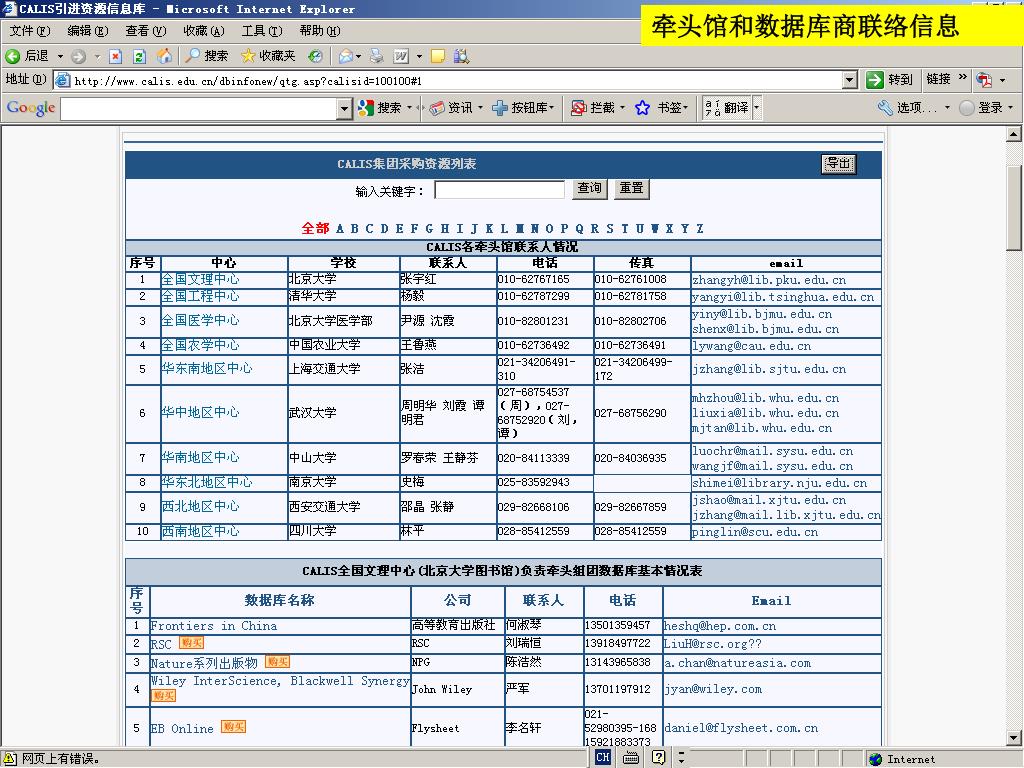Click the scrollbar up arrow
This screenshot has height=768, width=1024.
[x=1014, y=134]
